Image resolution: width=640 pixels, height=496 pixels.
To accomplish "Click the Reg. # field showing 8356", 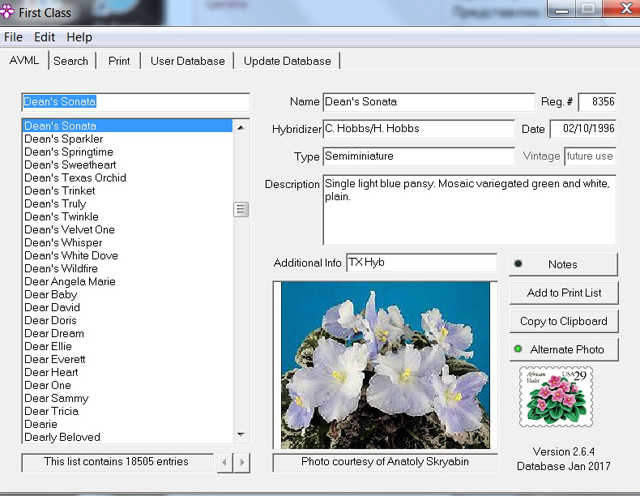I will click(597, 102).
